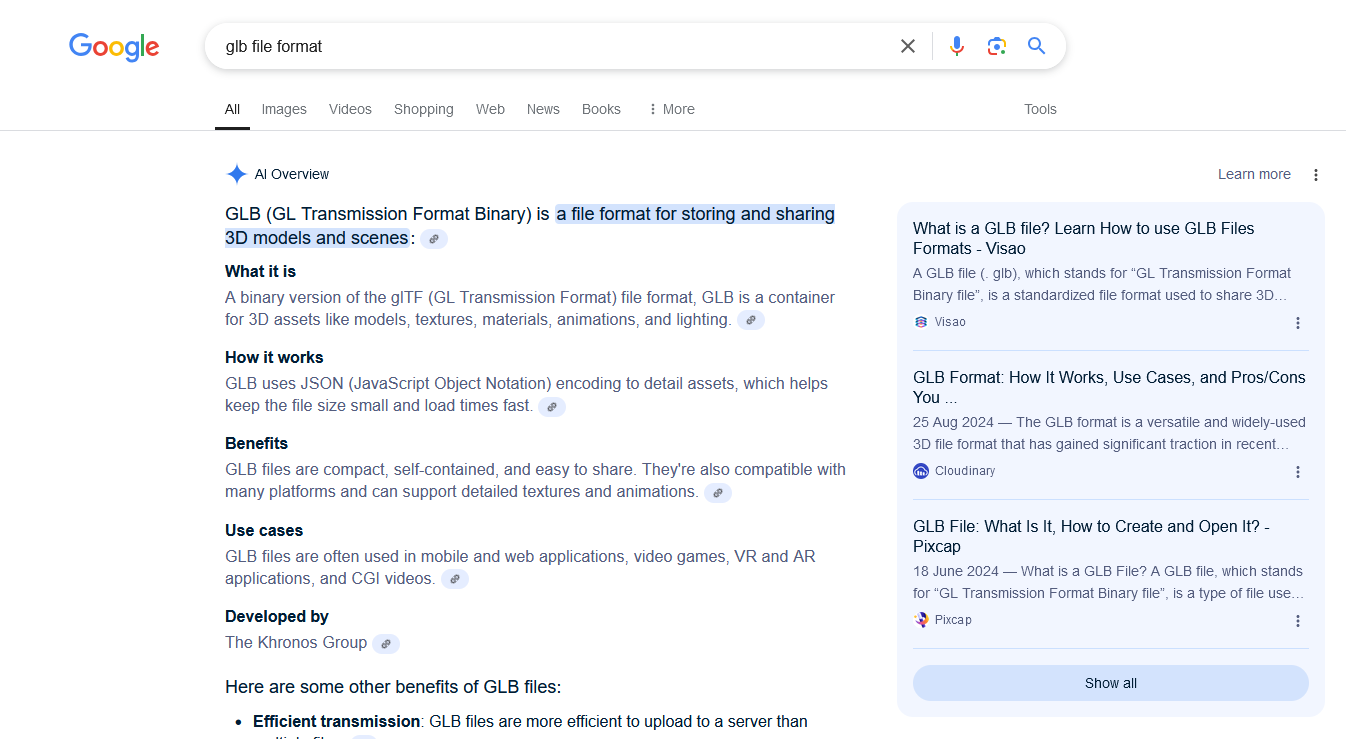Viewport: 1346px width, 739px height.
Task: Open source link icon next to The Khronos Group
Action: [x=386, y=644]
